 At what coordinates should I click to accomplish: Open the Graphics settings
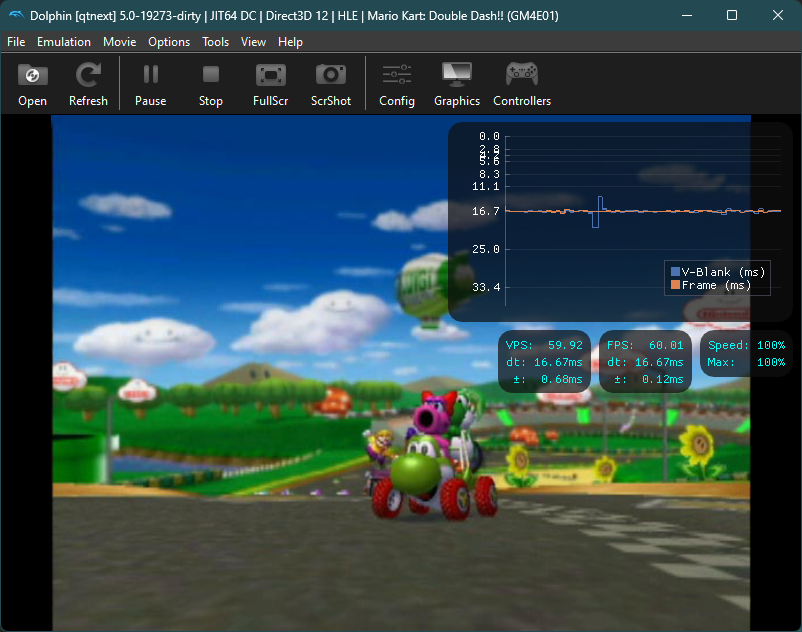[457, 84]
